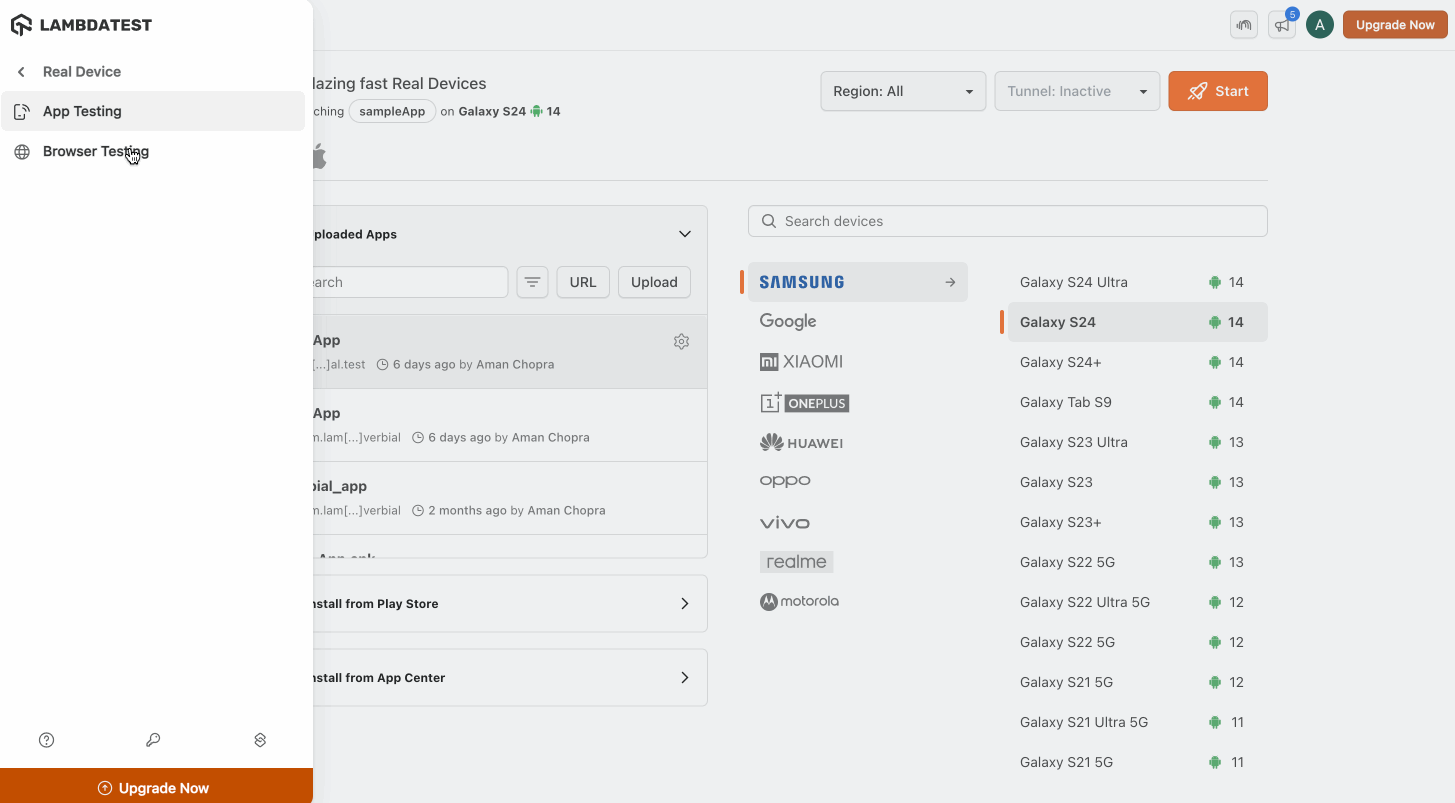The image size is (1455, 803).
Task: Choose Galaxy Tab S9 device
Action: click(1138, 402)
